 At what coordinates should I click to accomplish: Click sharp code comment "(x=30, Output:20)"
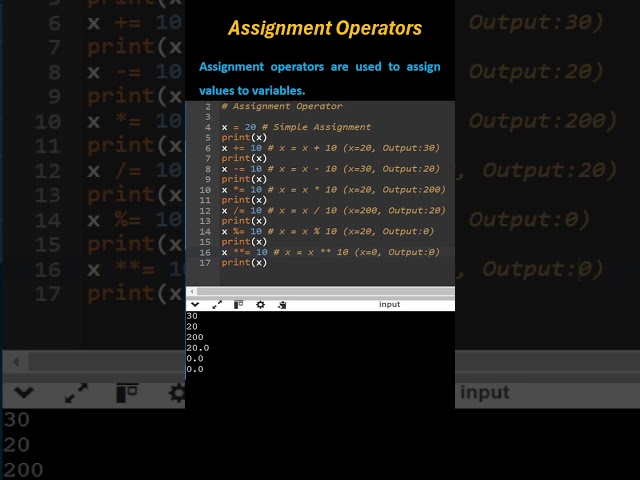tap(391, 169)
